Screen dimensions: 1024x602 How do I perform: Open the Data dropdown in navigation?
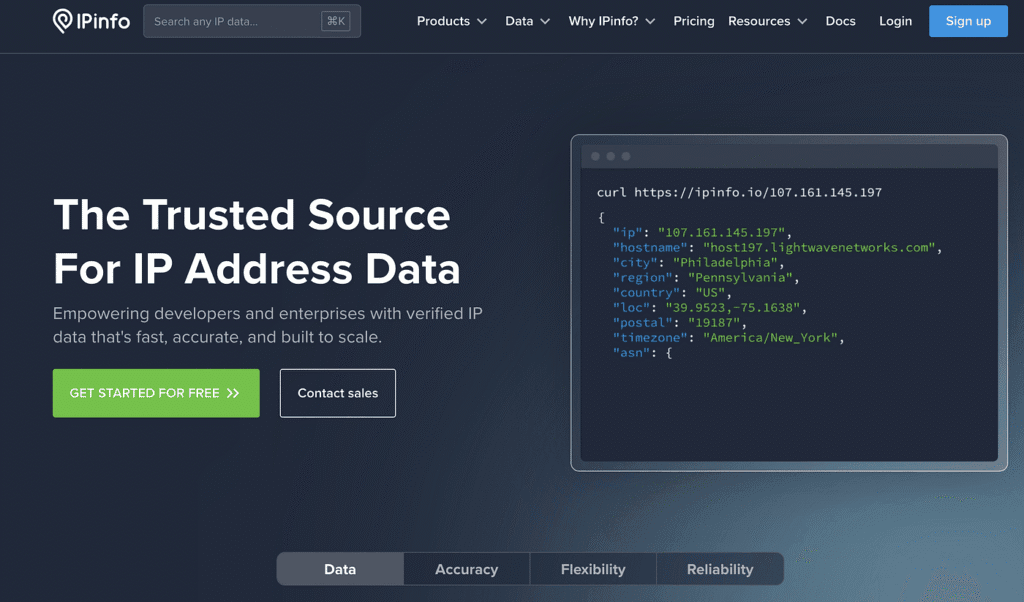[528, 21]
